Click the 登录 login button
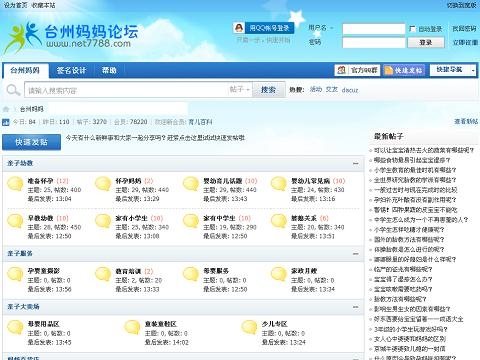 click(426, 42)
